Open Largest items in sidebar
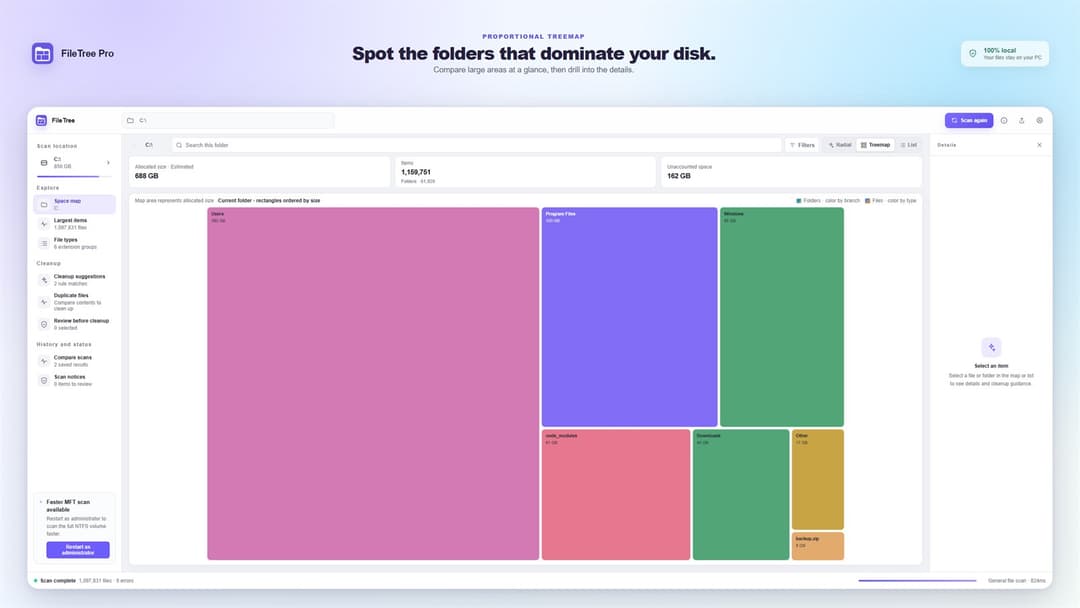 click(x=74, y=224)
